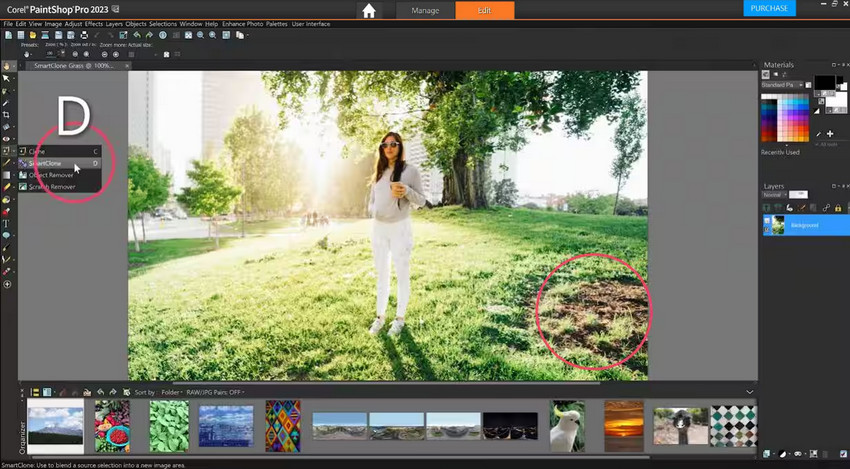The height and width of the screenshot is (469, 850).
Task: Click the add tools plus circle
Action: [x=7, y=284]
